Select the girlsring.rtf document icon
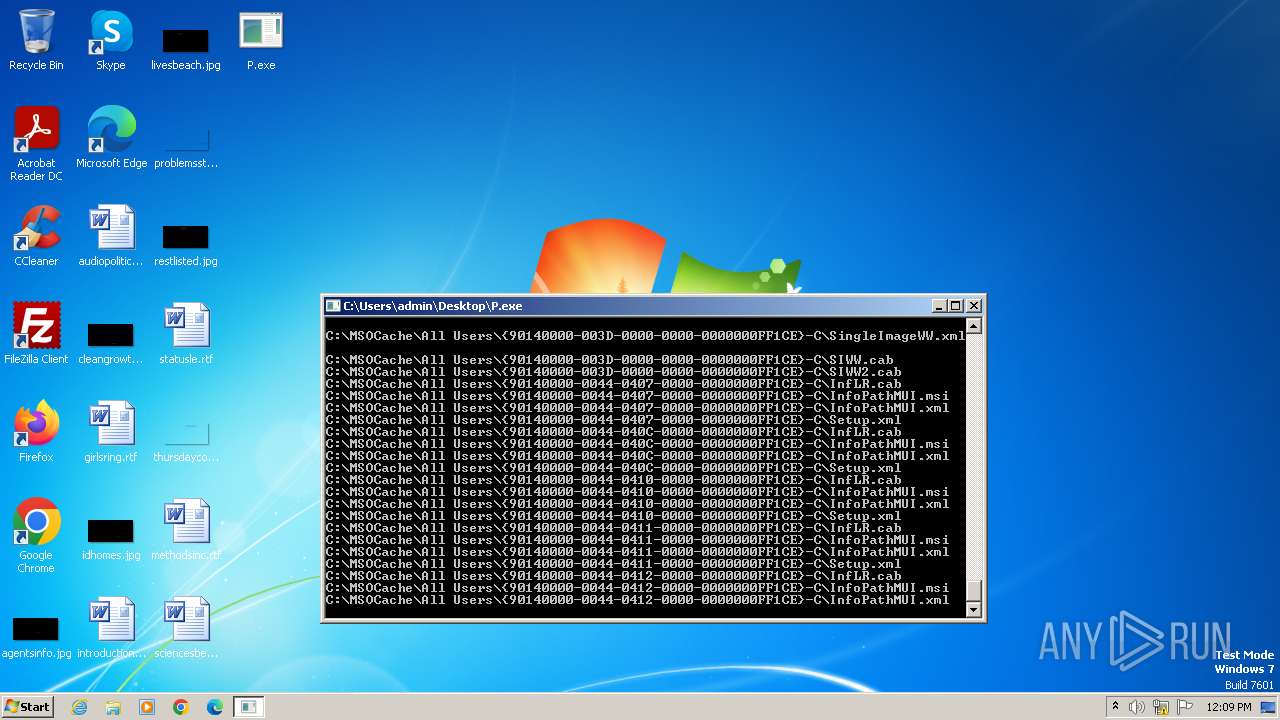The width and height of the screenshot is (1280, 720). [x=111, y=432]
